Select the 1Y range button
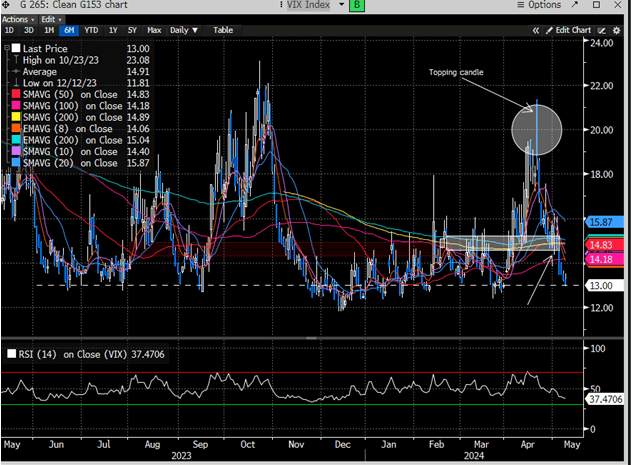The image size is (631, 465). (112, 30)
